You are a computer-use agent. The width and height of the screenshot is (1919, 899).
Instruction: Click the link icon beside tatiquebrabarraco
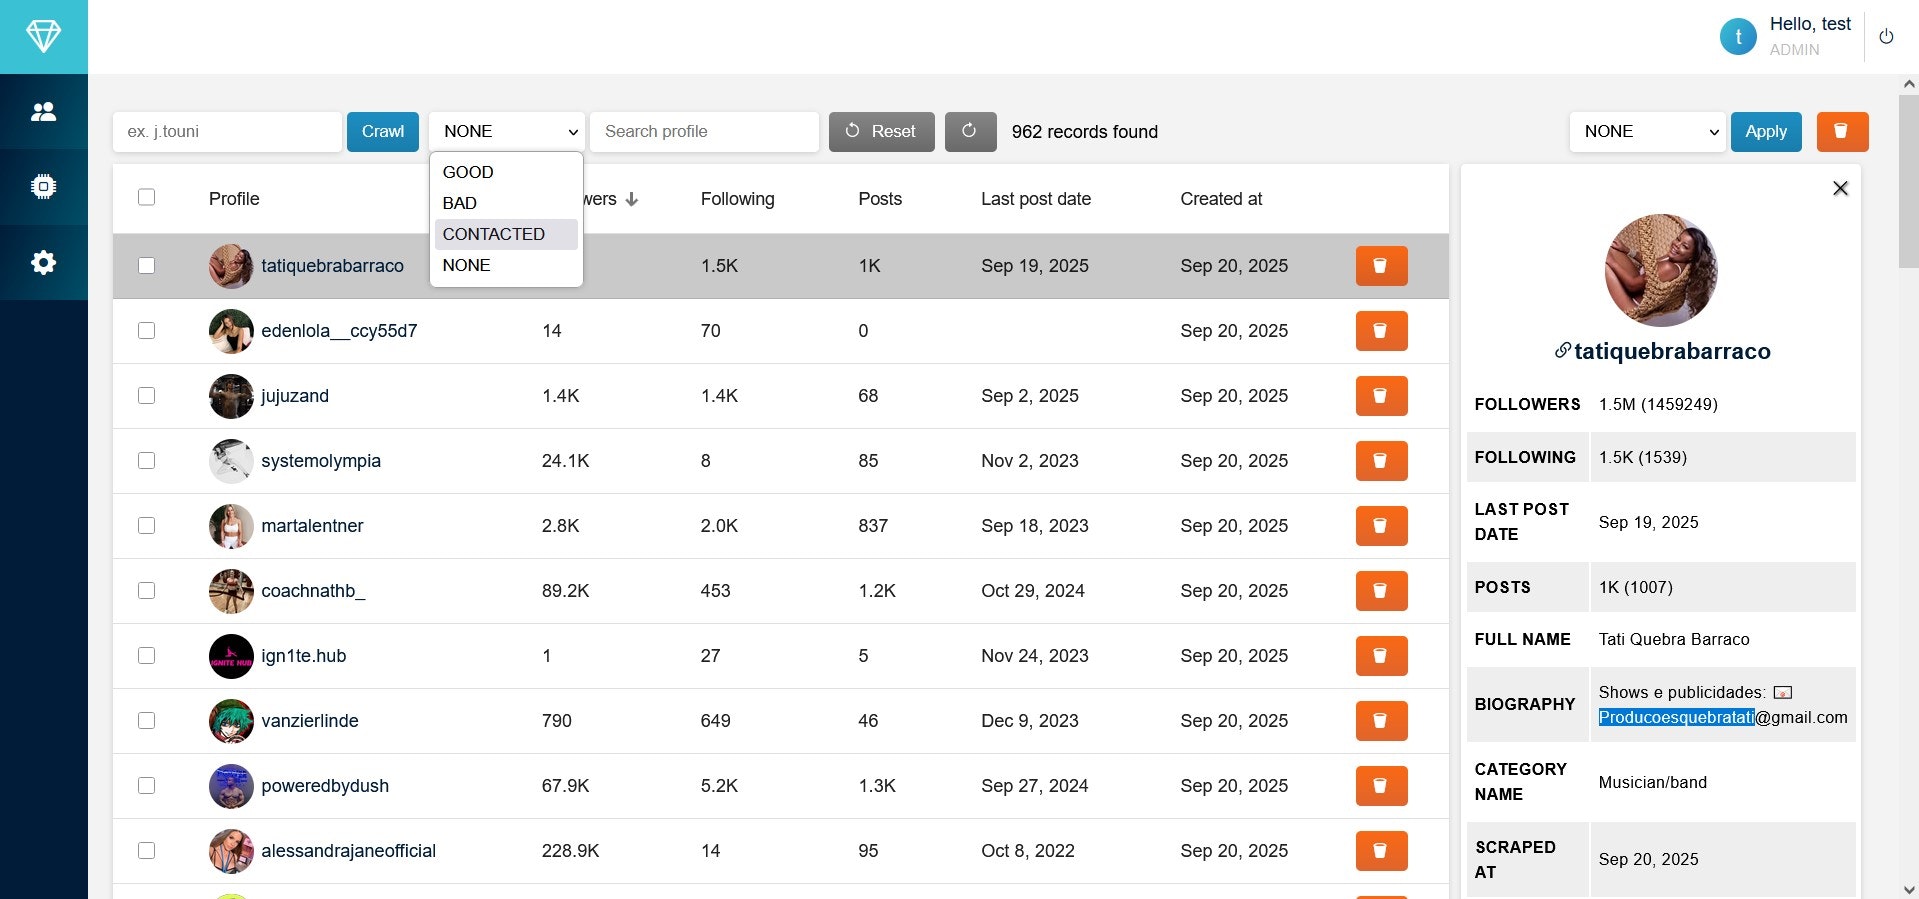point(1562,351)
